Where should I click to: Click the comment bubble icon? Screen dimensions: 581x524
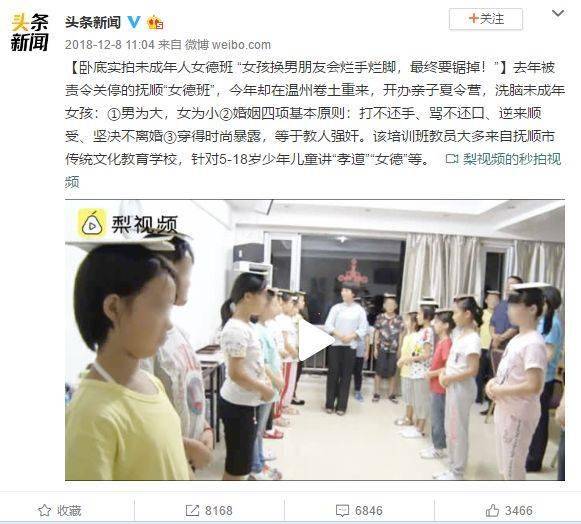click(342, 511)
